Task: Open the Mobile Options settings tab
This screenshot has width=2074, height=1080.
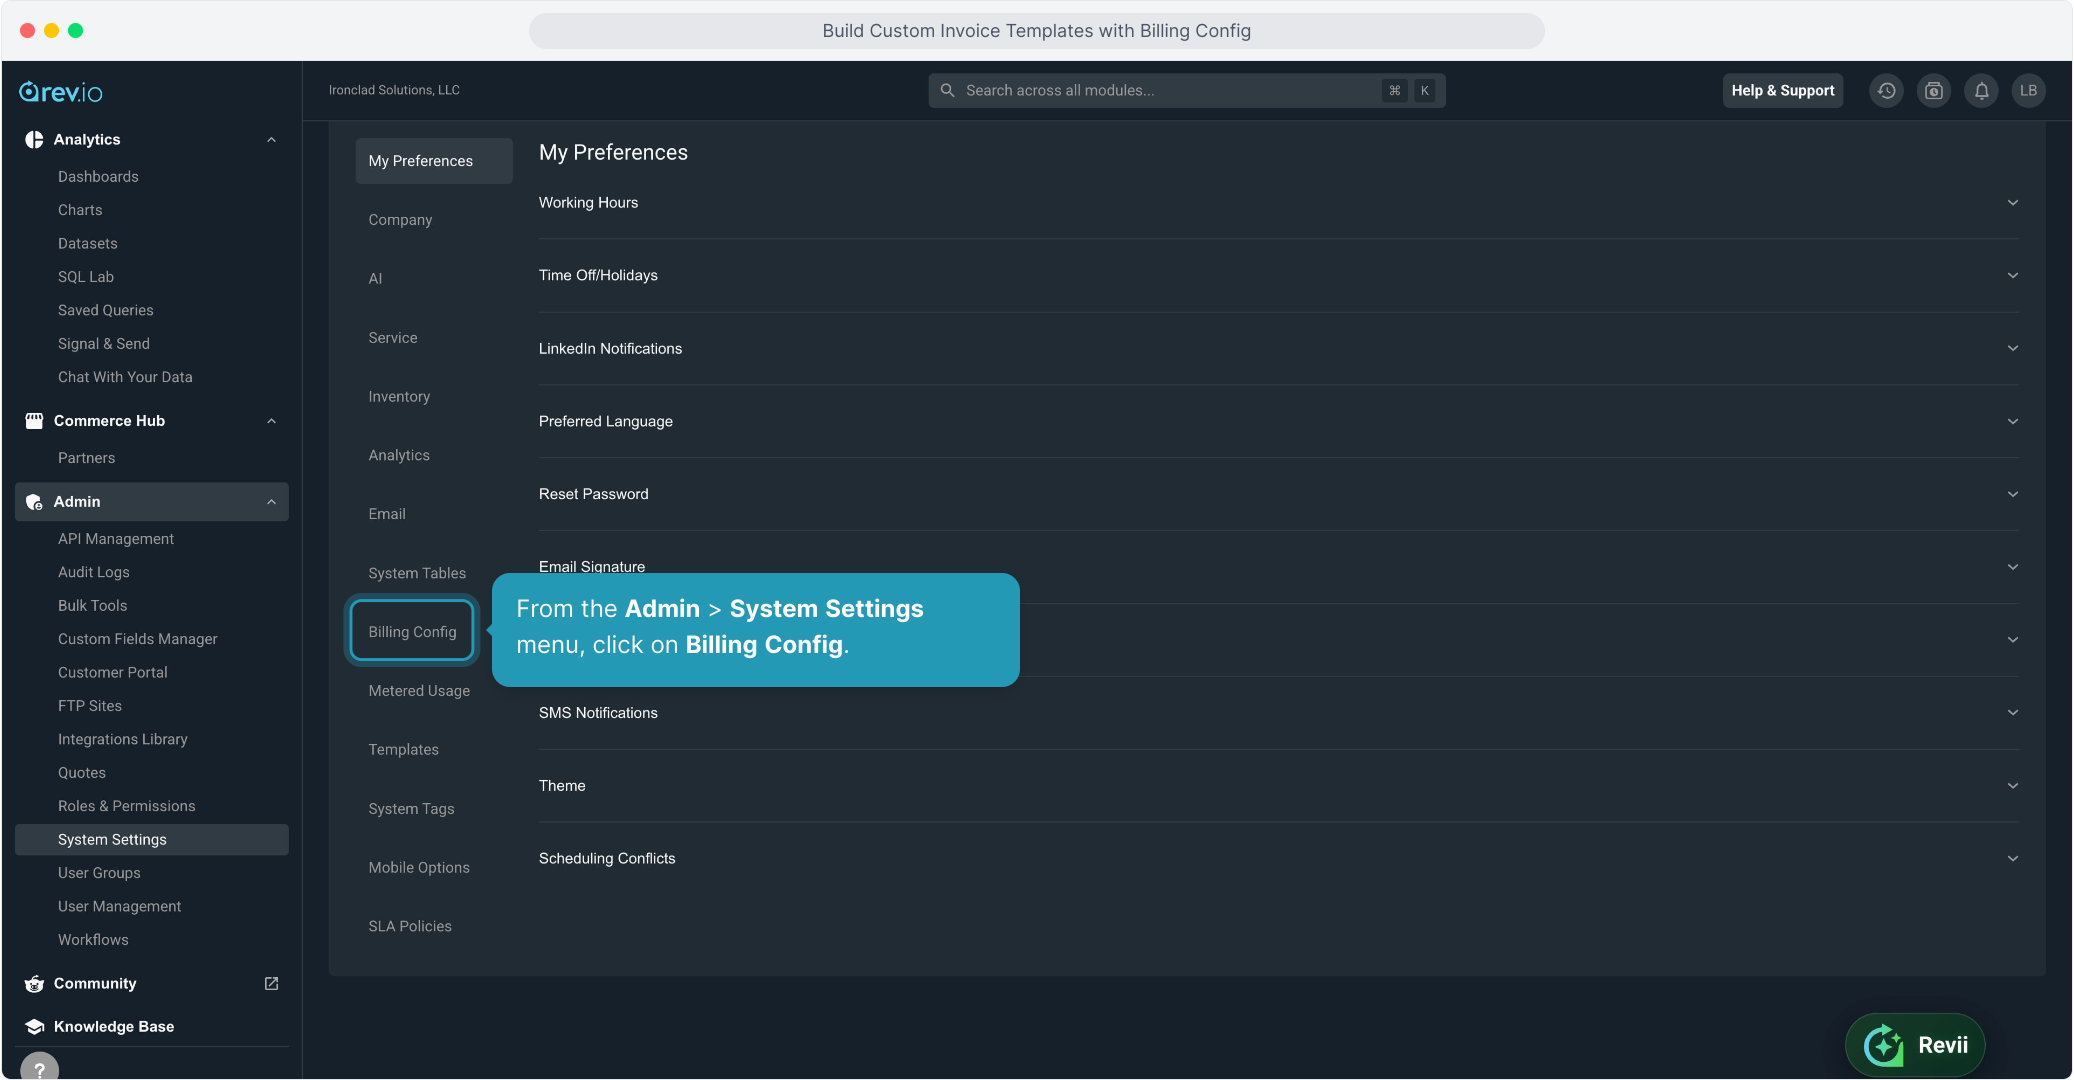Action: 419,868
